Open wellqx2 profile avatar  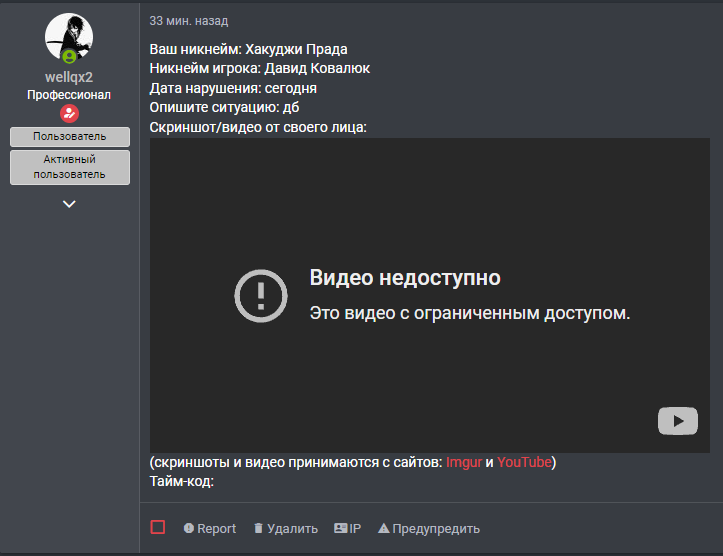(x=69, y=37)
